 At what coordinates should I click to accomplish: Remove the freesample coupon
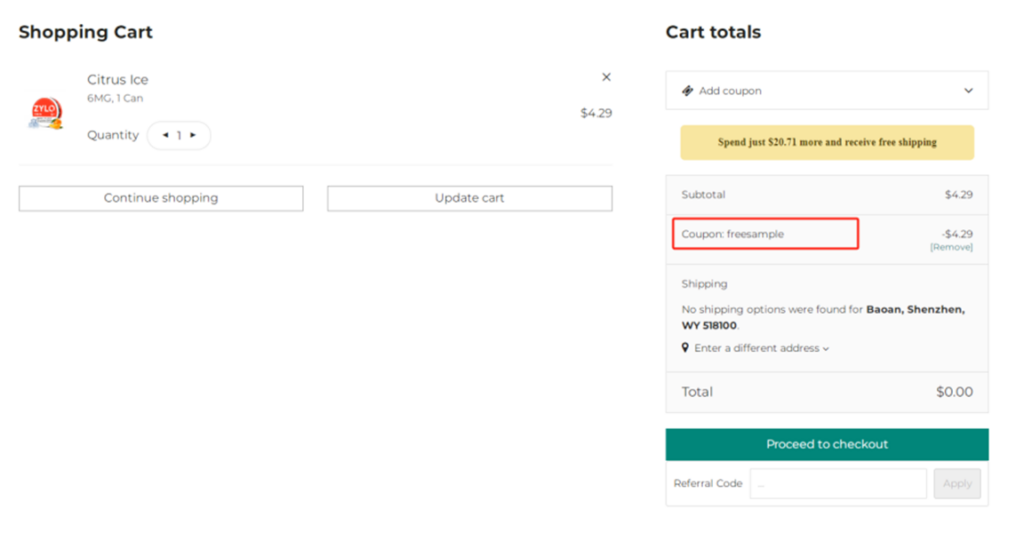[x=951, y=247]
